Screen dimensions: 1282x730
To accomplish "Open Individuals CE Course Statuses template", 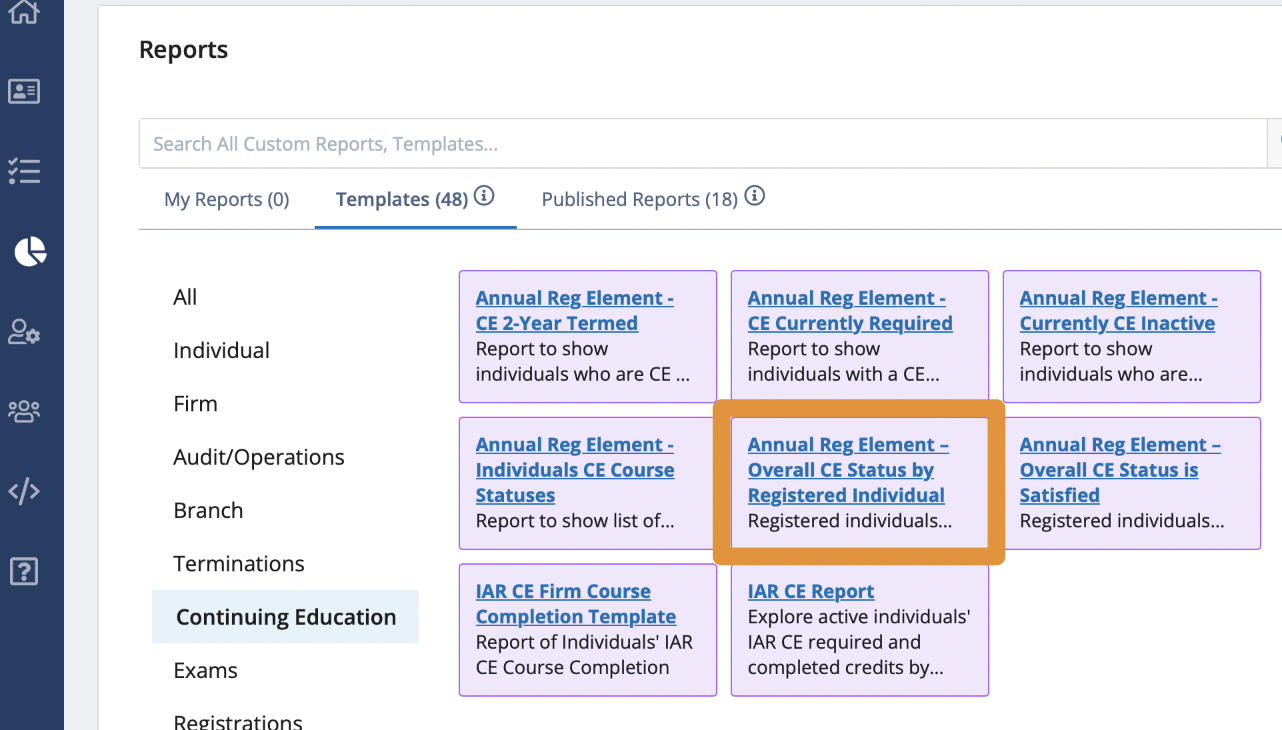I will pos(575,470).
